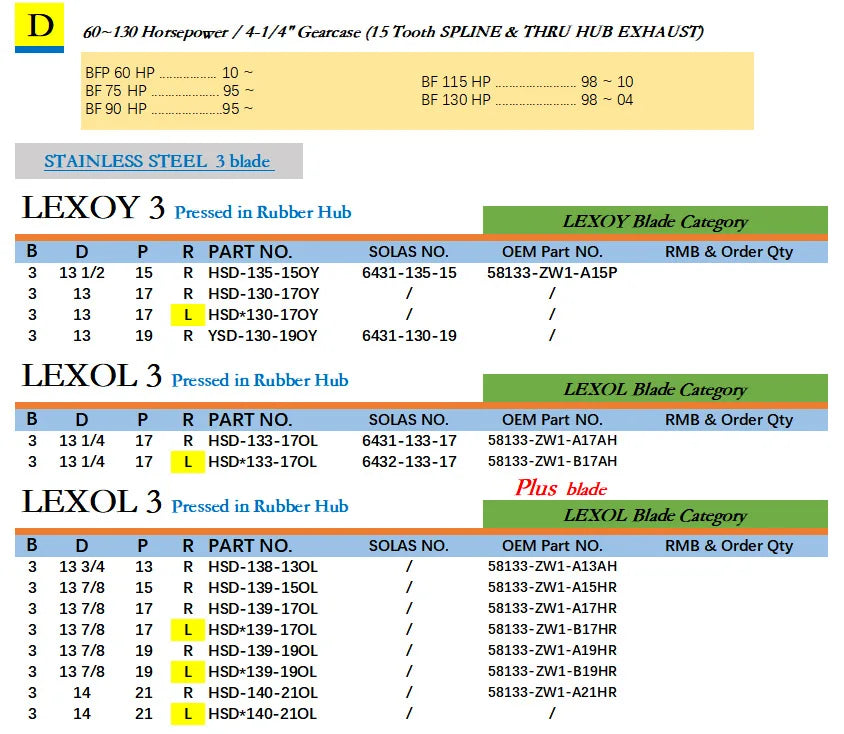Select OEM part 58133-ZW1-A15HR
Image resolution: width=844 pixels, height=734 pixels.
(x=552, y=587)
